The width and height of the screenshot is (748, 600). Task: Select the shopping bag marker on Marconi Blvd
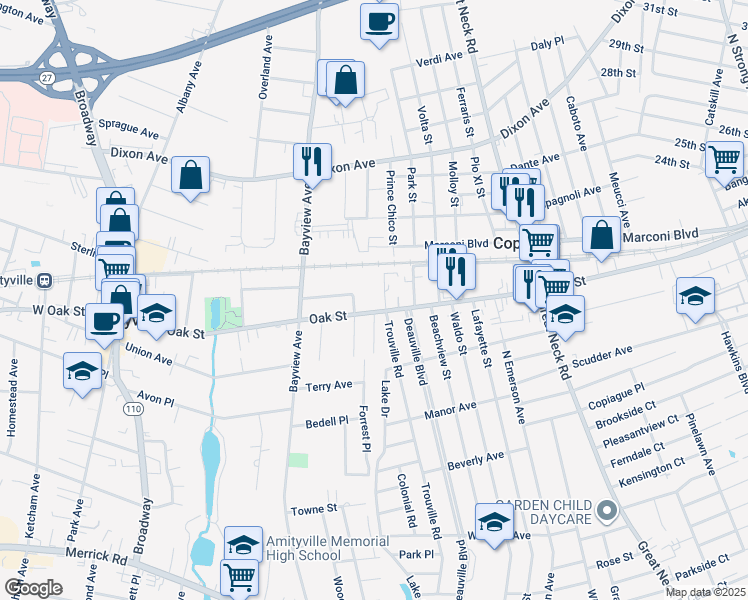[601, 236]
